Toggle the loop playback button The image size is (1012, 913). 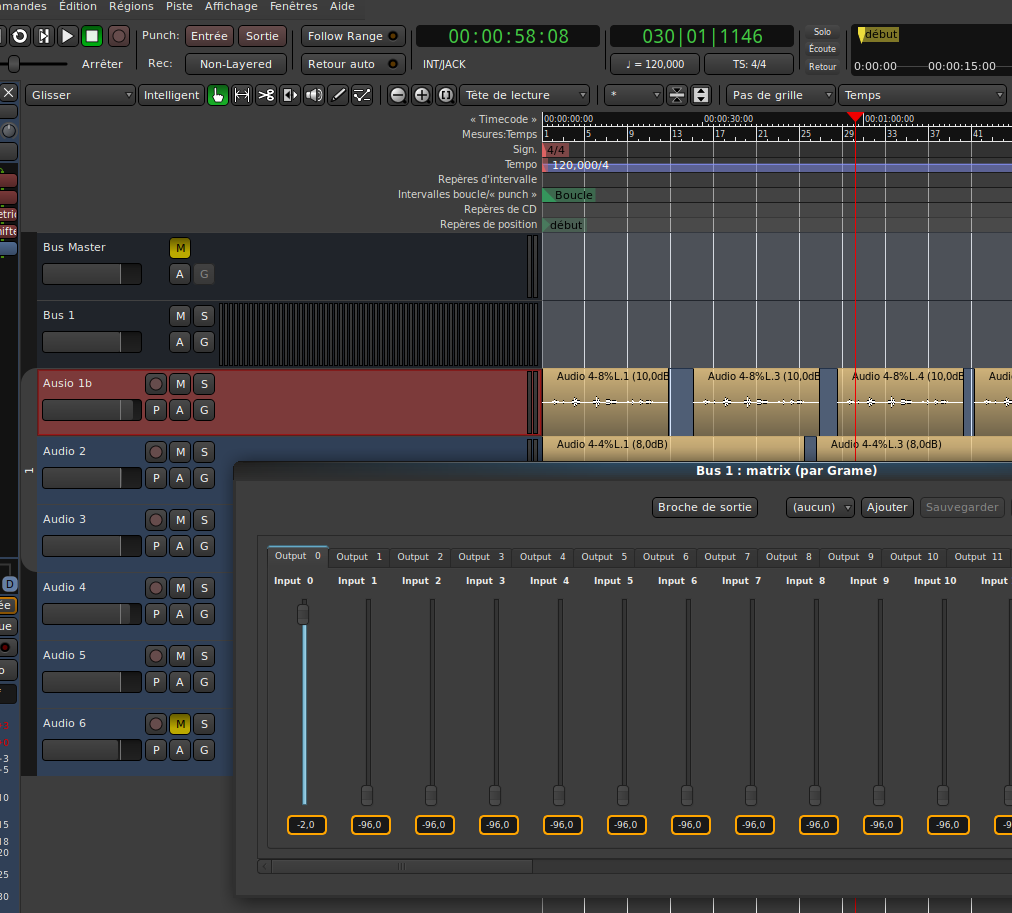click(20, 36)
